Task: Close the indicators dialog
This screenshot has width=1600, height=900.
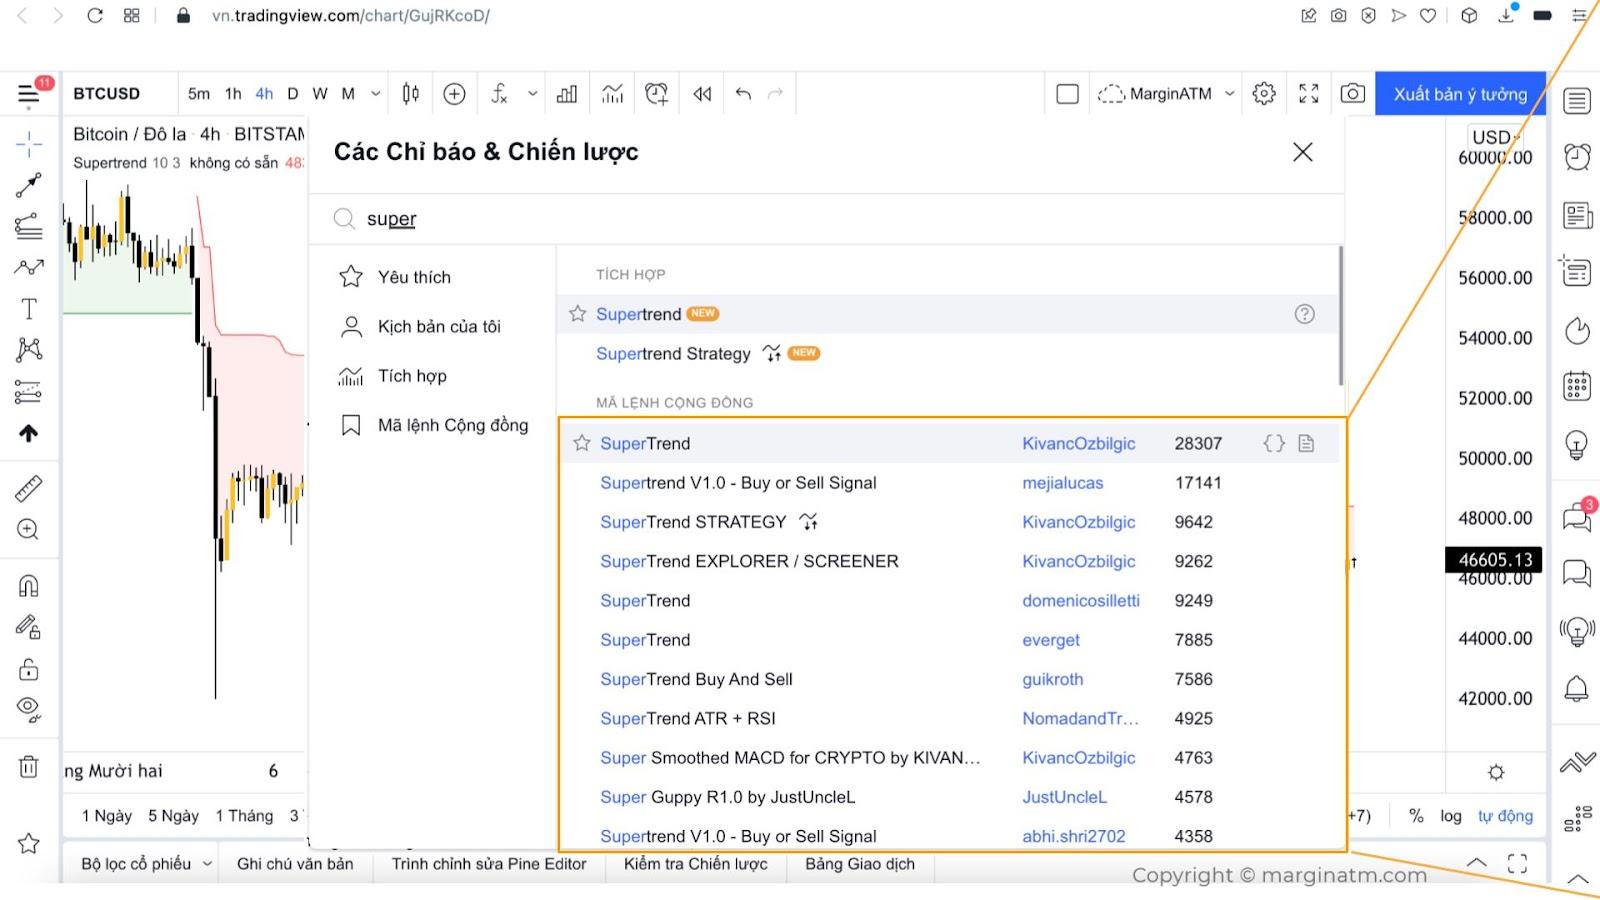Action: tap(1302, 152)
